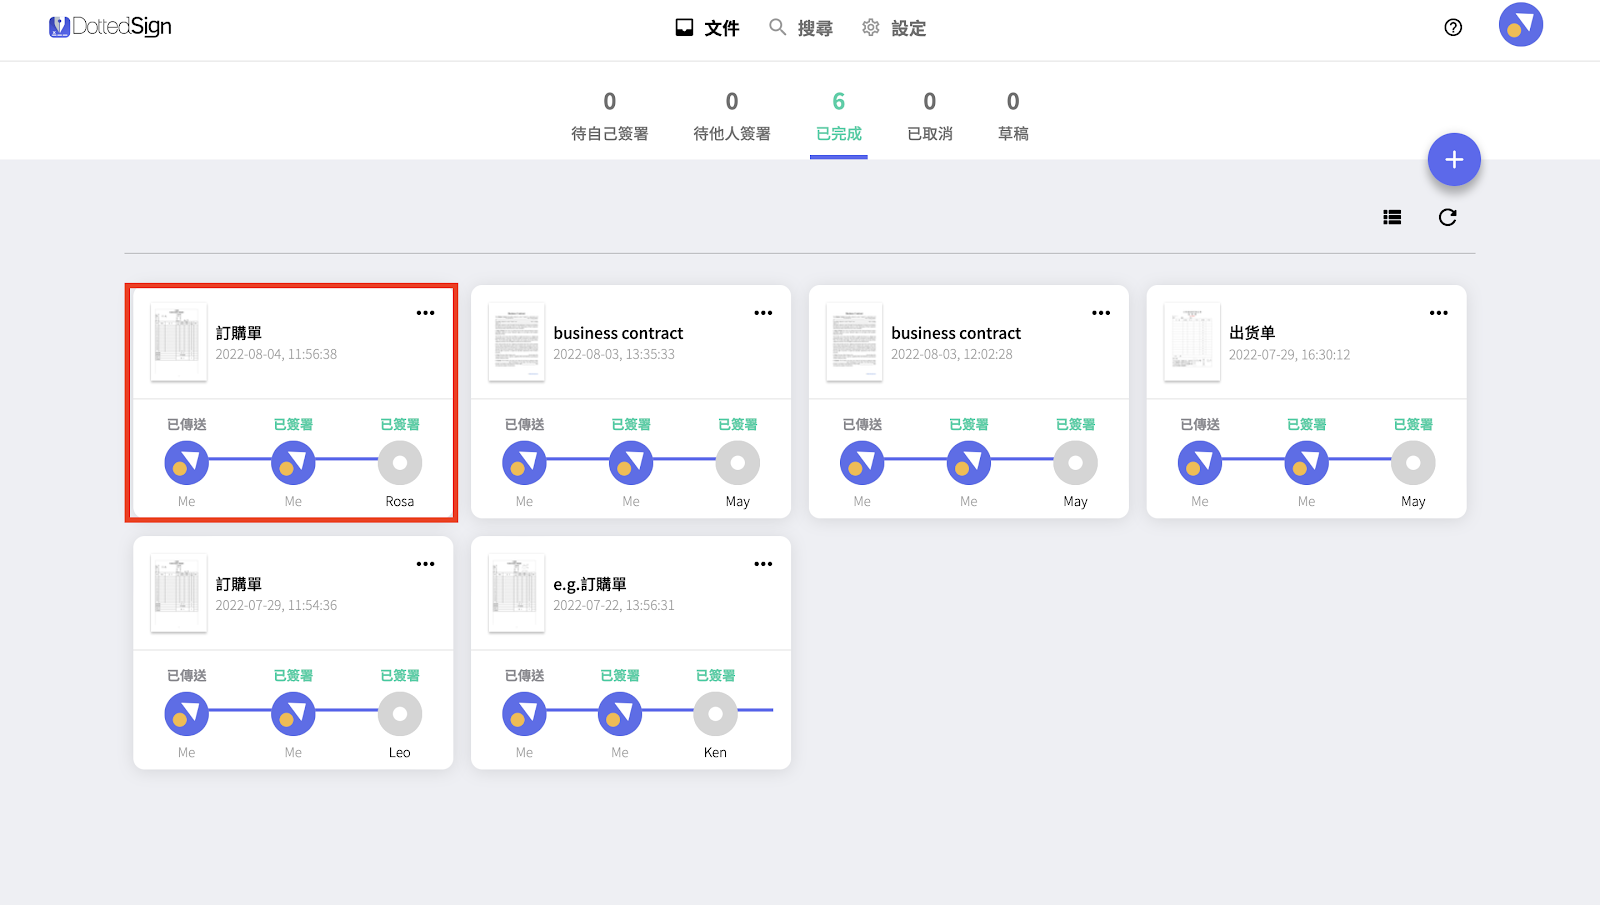The width and height of the screenshot is (1600, 905).
Task: Click May avatar on business contract 12:02:28
Action: click(x=1075, y=463)
